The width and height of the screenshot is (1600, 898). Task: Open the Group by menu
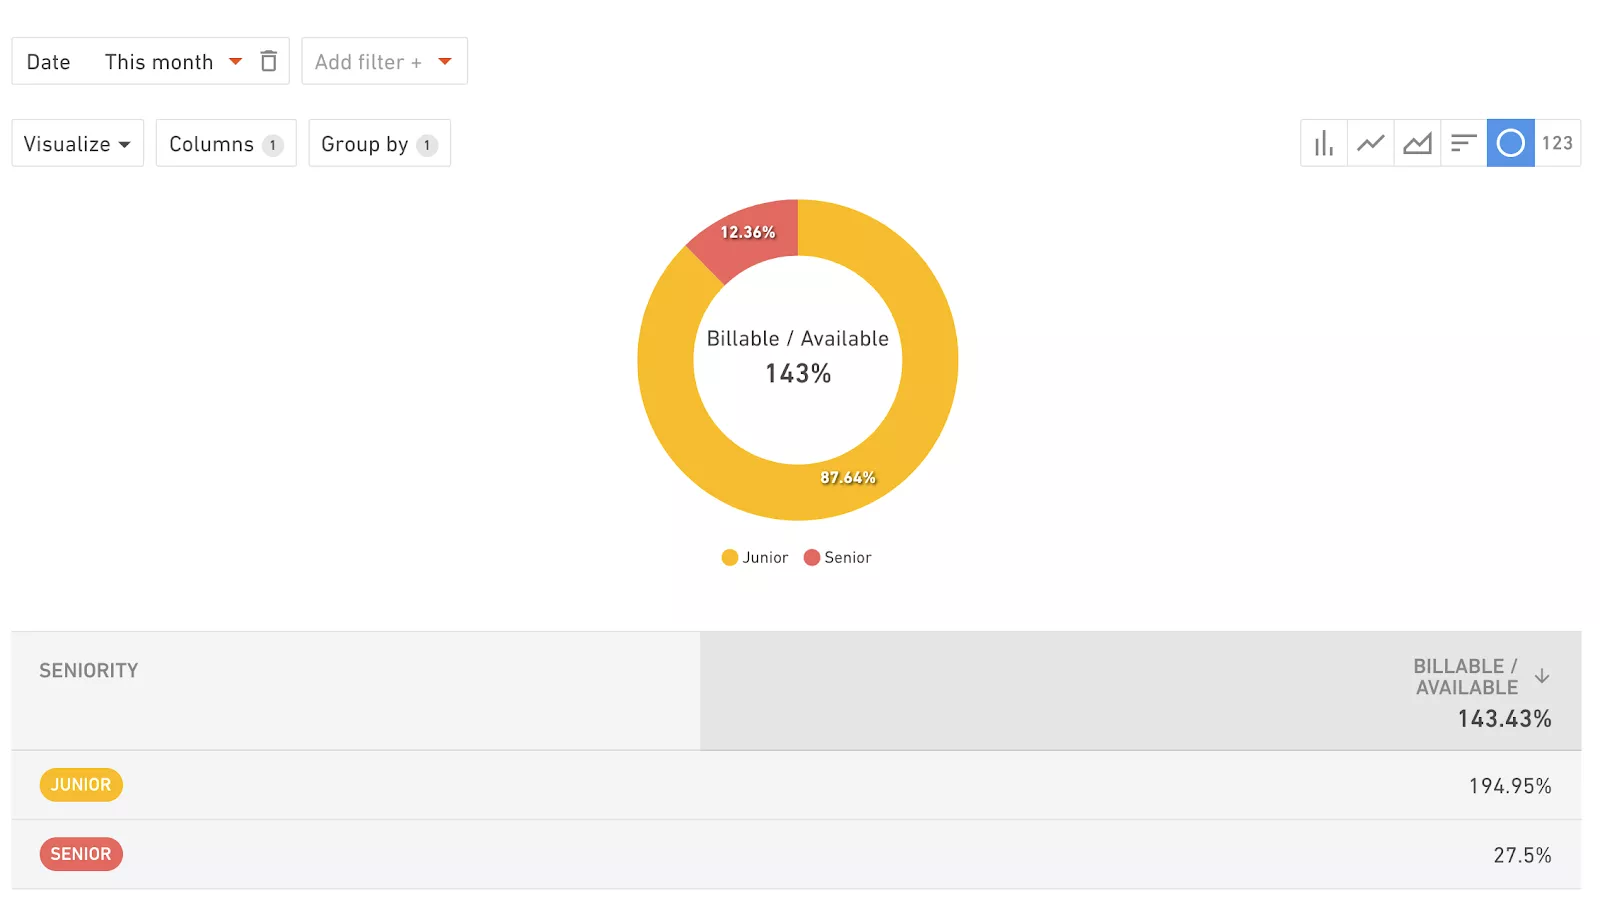[379, 143]
